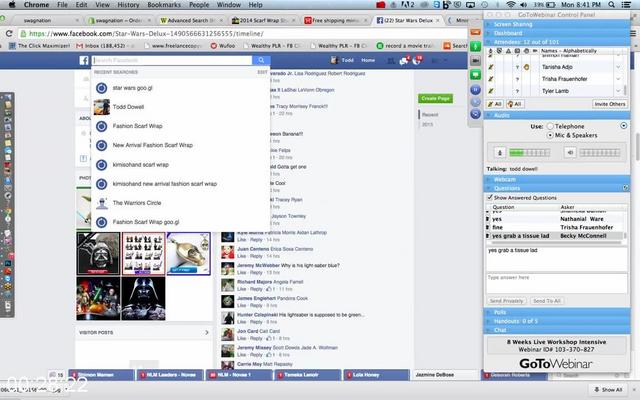The height and width of the screenshot is (400, 640).
Task: Click Home link in Facebook header
Action: point(368,60)
